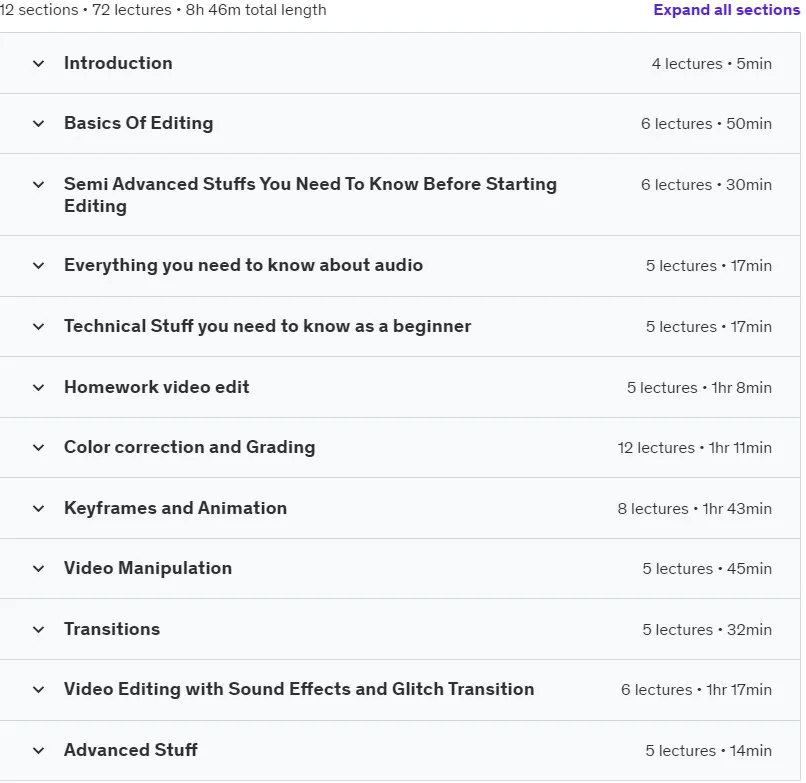Open chevron for Color correction and Grading
This screenshot has width=806, height=783.
[x=39, y=448]
